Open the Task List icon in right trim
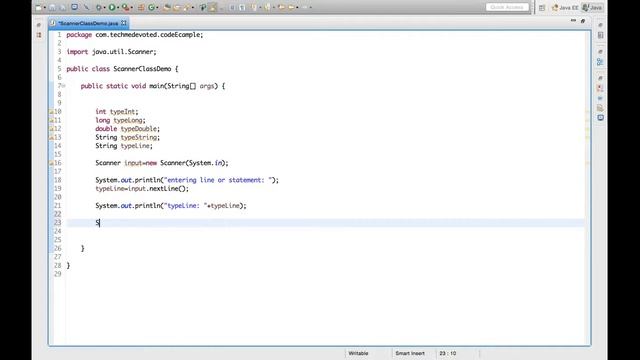The image size is (640, 360). [x=600, y=36]
